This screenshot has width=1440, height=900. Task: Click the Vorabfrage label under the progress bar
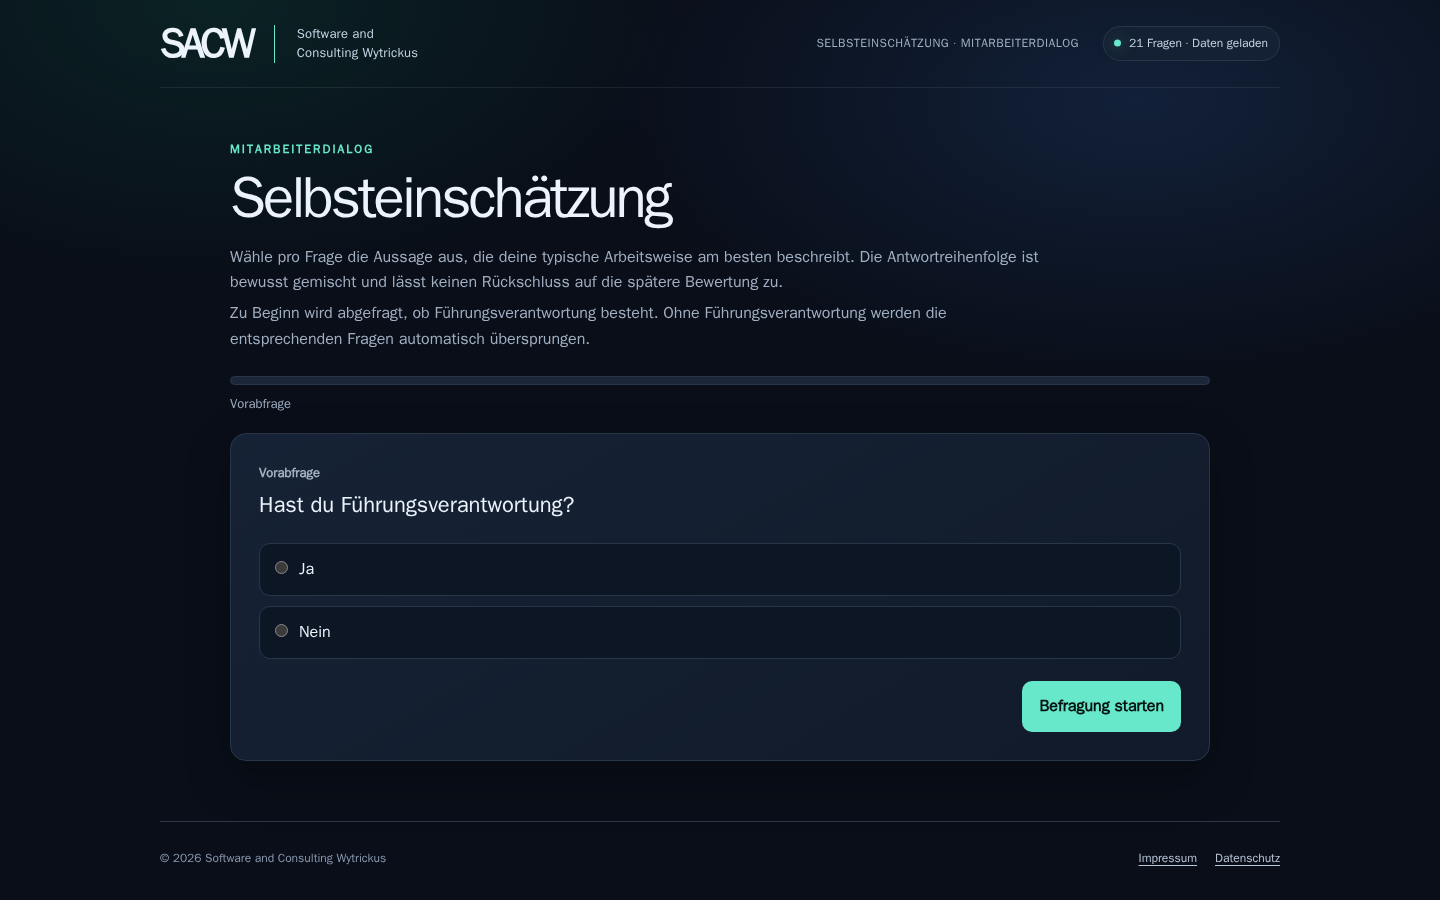(x=260, y=404)
